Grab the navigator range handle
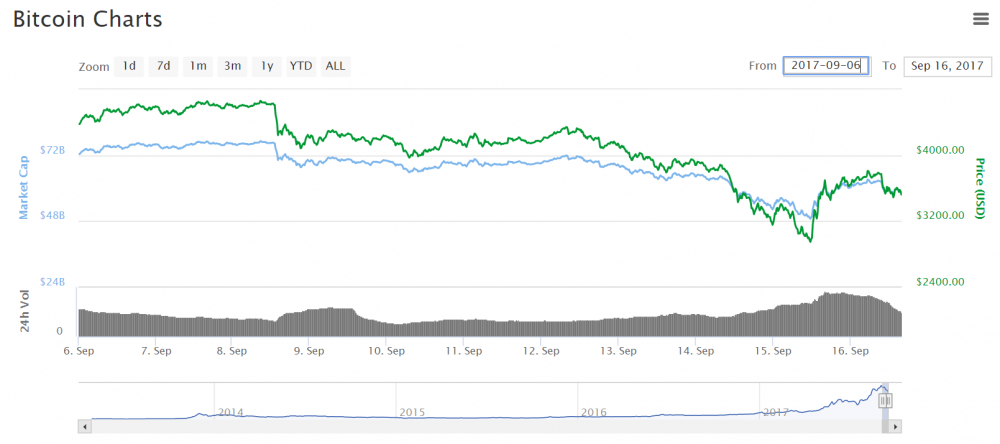The width and height of the screenshot is (1000, 444). coord(885,401)
